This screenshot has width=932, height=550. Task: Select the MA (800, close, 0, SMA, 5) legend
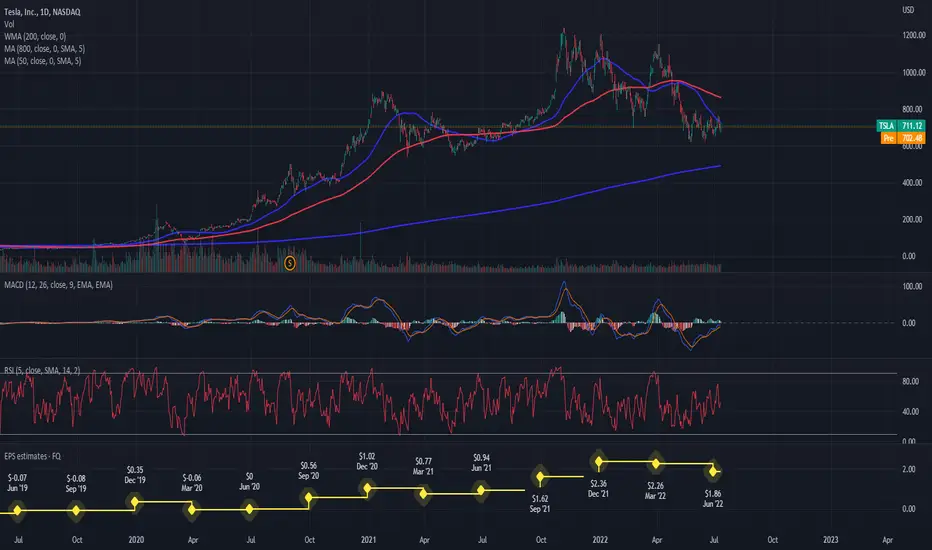tap(44, 49)
